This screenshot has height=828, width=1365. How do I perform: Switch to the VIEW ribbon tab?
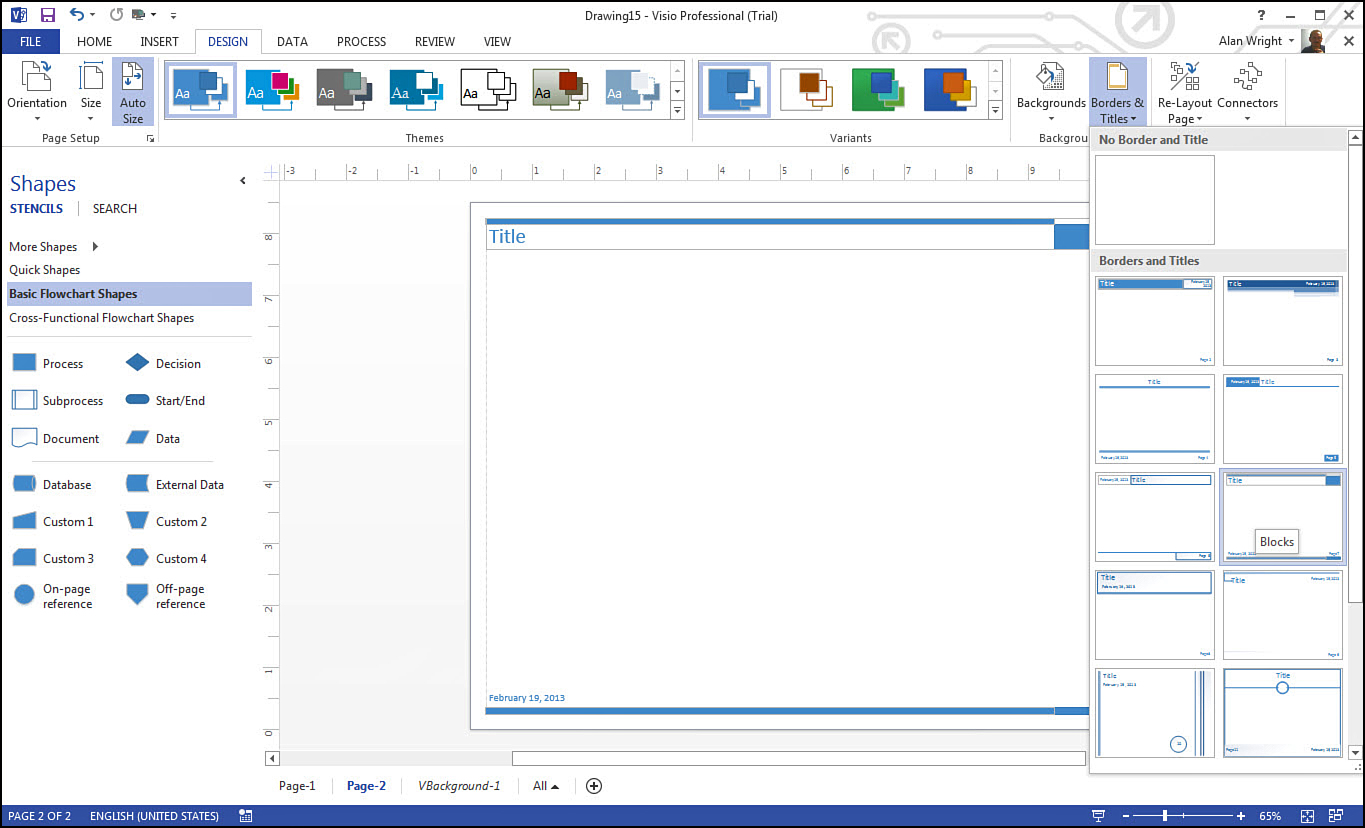tap(497, 41)
